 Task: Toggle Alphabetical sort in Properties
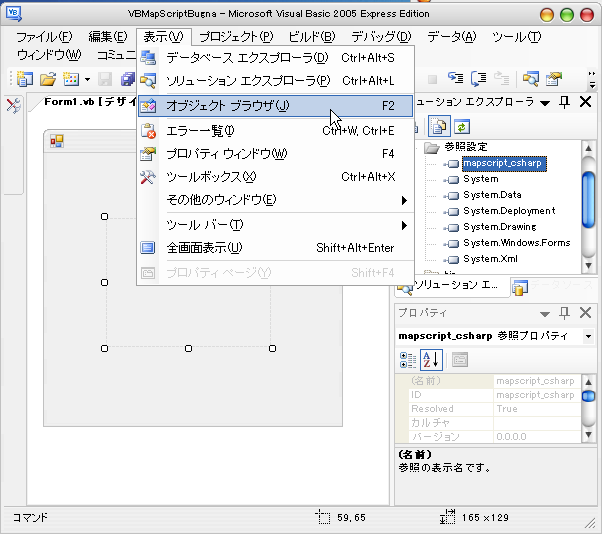[431, 360]
